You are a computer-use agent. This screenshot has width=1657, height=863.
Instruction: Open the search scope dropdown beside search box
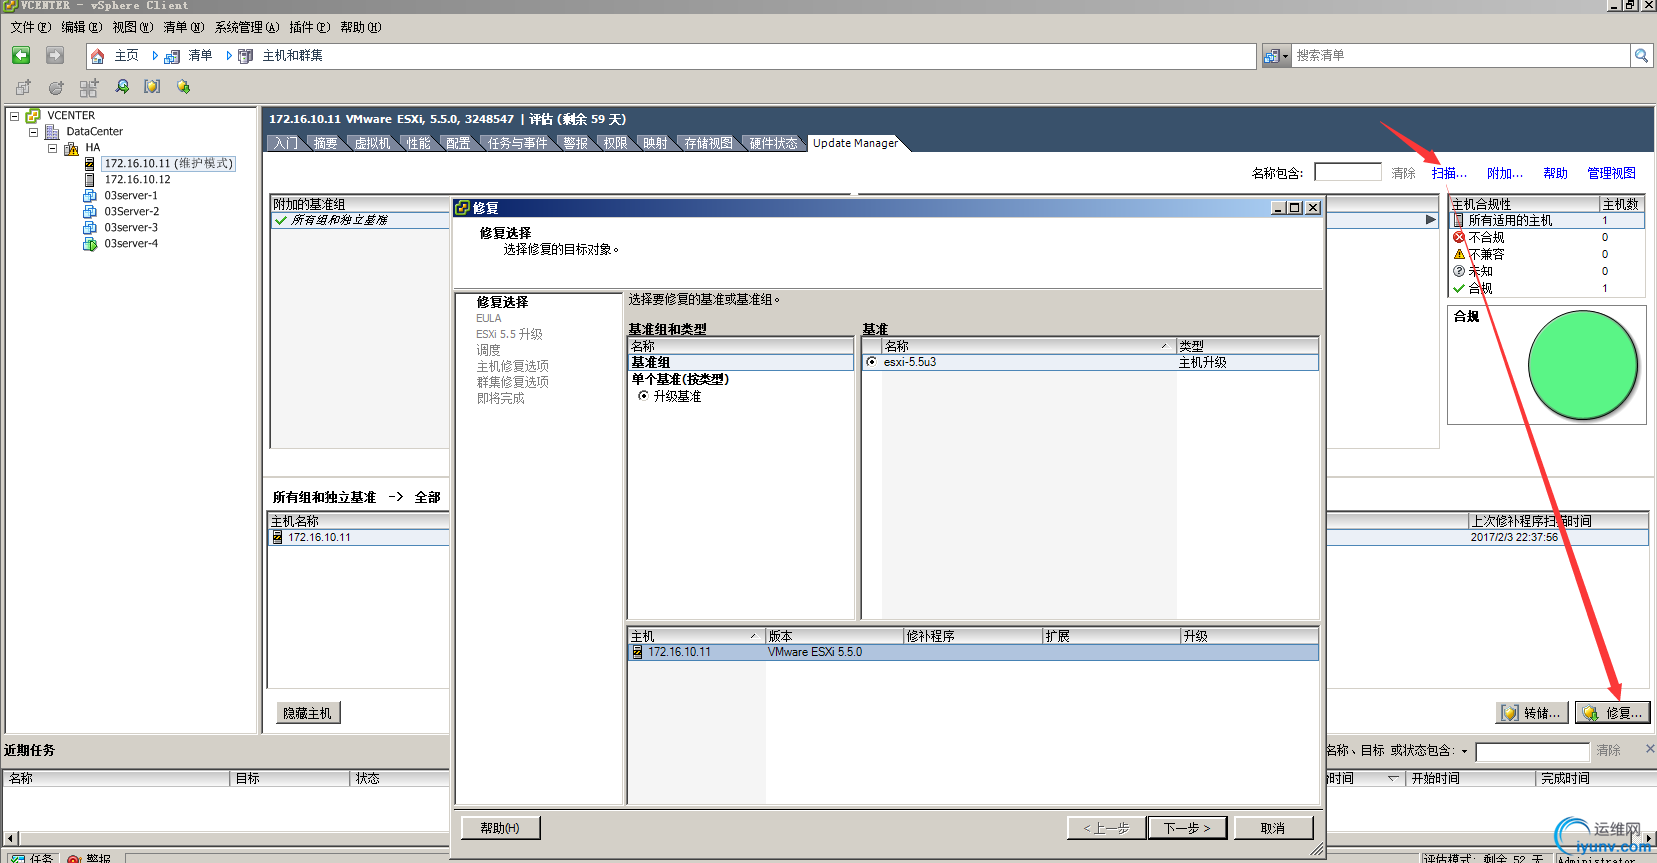[1276, 56]
